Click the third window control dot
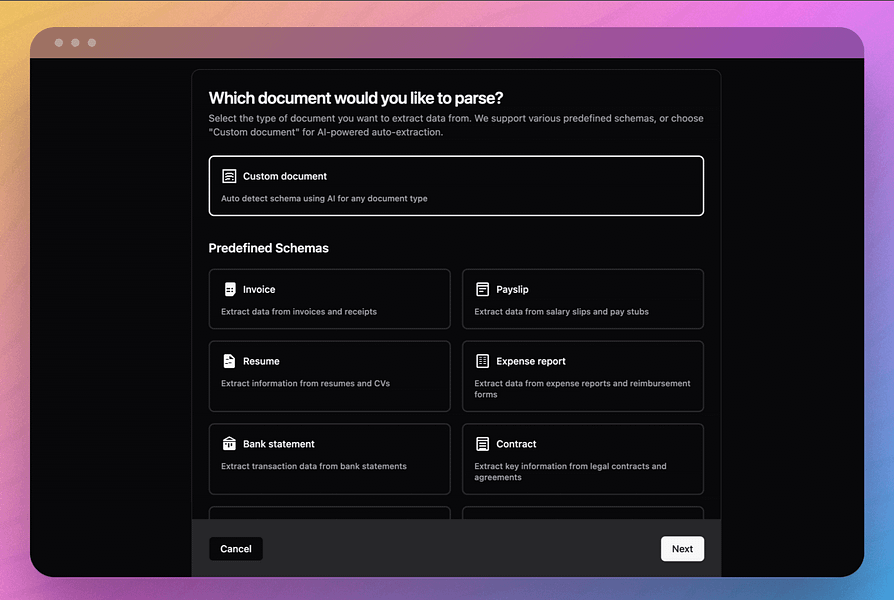The height and width of the screenshot is (600, 894). point(92,43)
